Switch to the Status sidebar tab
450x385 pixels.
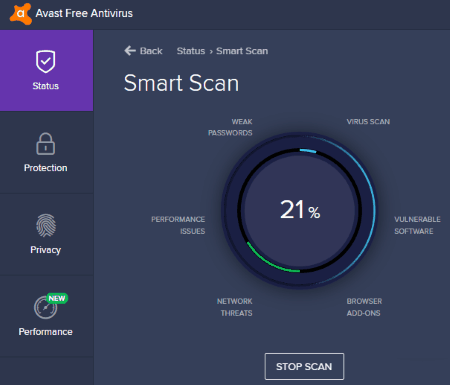coord(46,70)
